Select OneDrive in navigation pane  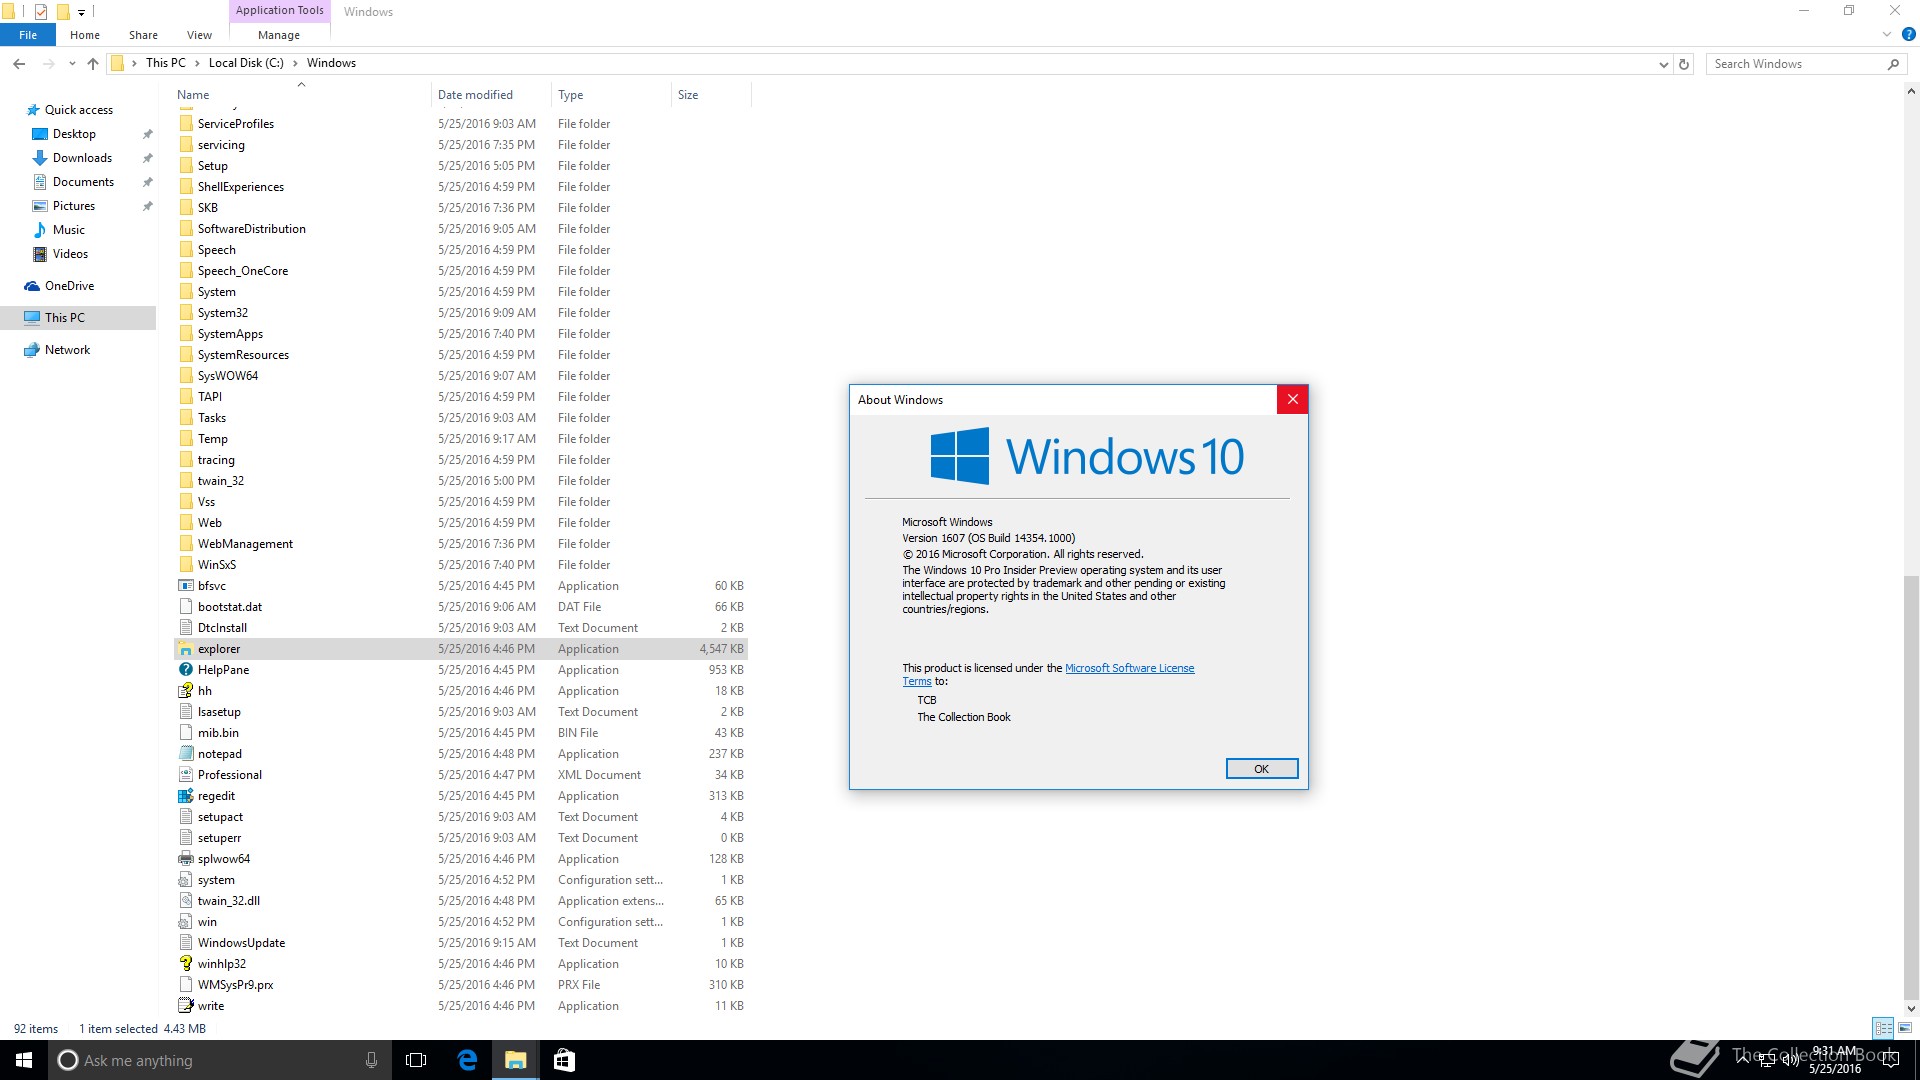click(x=69, y=286)
